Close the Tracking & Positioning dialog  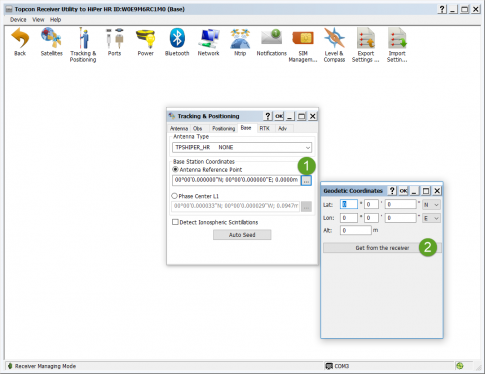click(312, 116)
